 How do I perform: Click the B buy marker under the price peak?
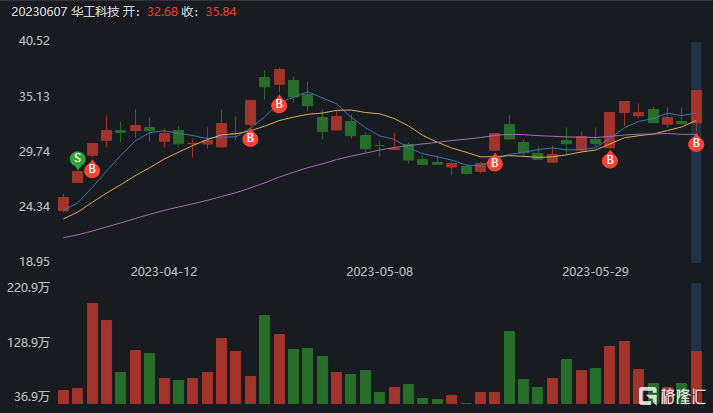(x=279, y=104)
